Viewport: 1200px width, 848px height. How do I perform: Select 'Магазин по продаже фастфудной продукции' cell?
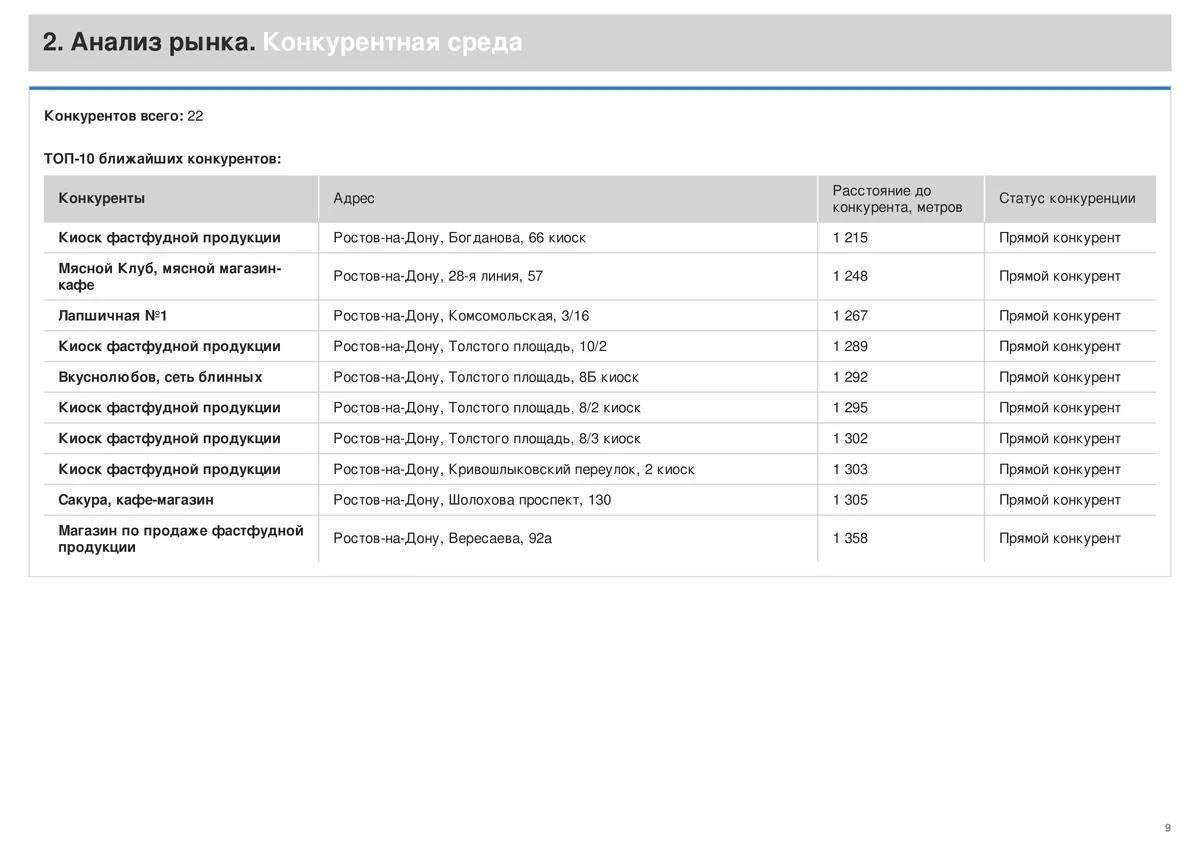(x=181, y=539)
